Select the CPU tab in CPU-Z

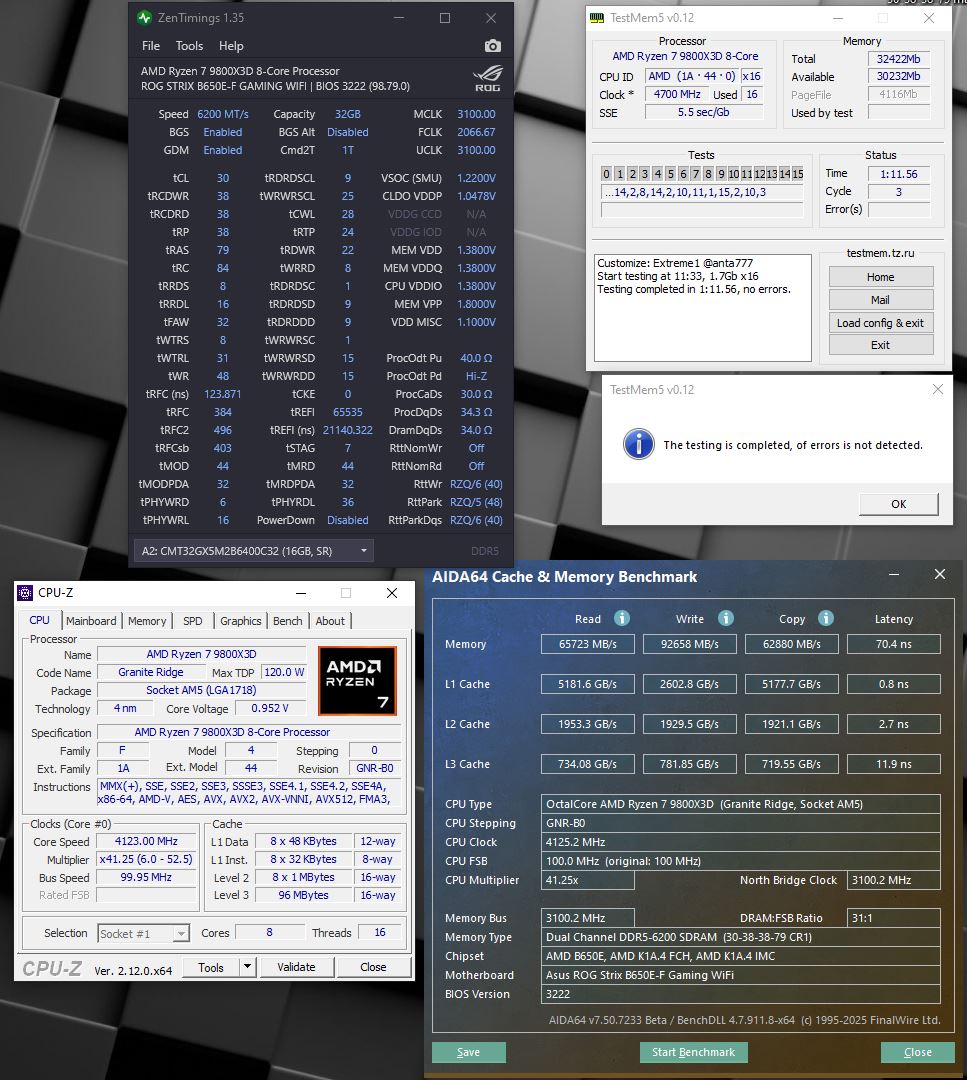point(39,620)
